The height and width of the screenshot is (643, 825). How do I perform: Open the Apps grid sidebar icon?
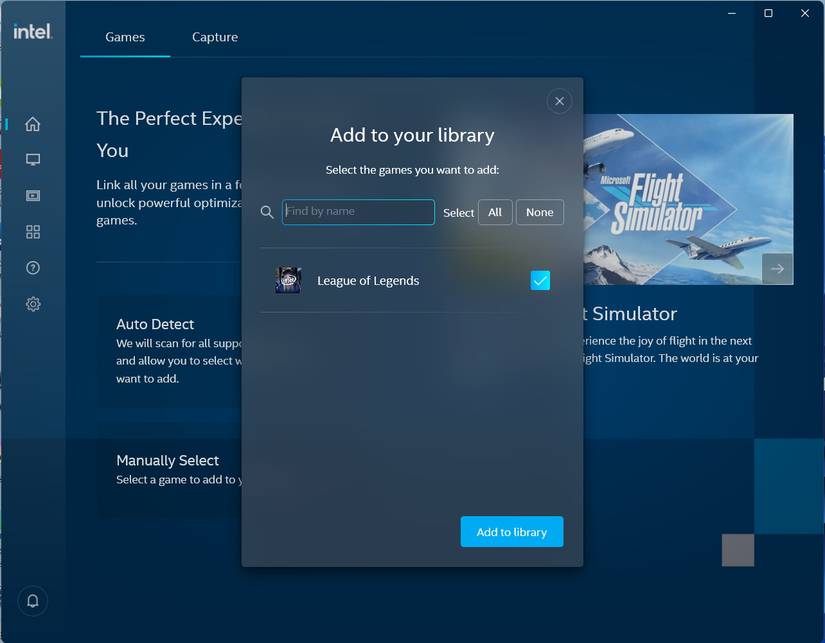pos(33,232)
